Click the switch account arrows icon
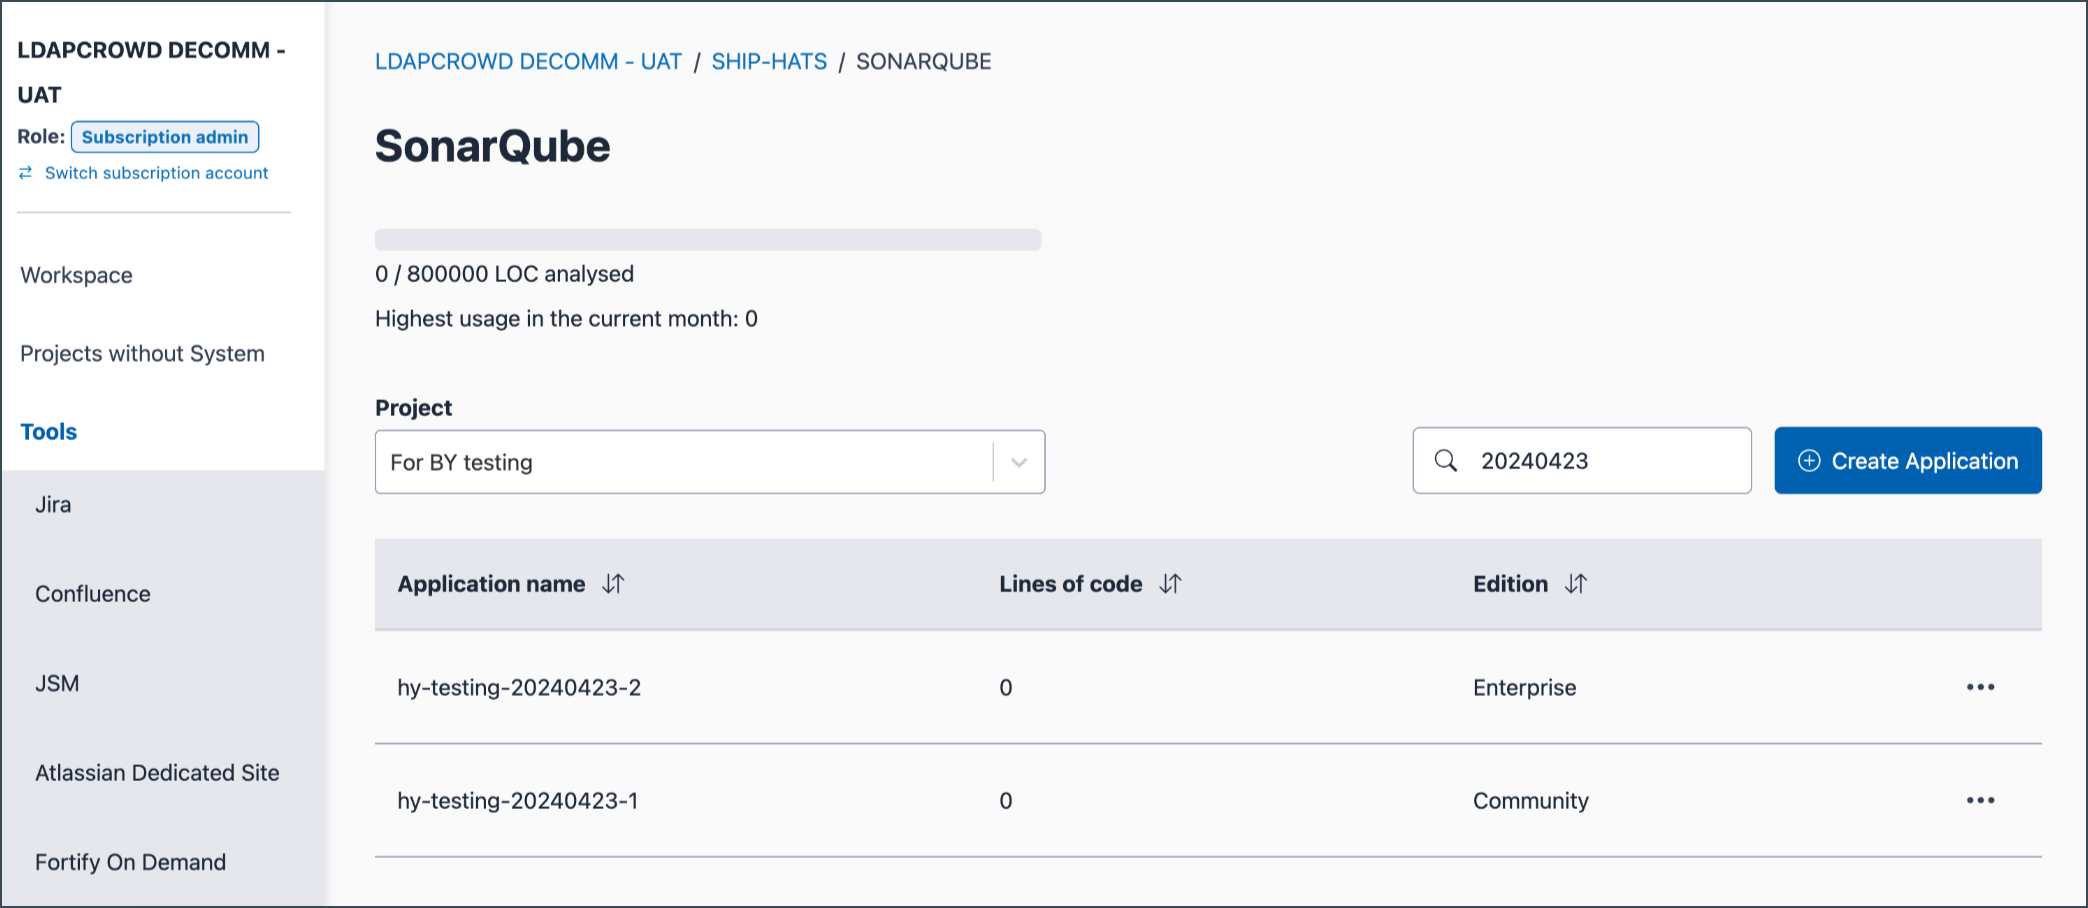The width and height of the screenshot is (2088, 908). coord(26,173)
